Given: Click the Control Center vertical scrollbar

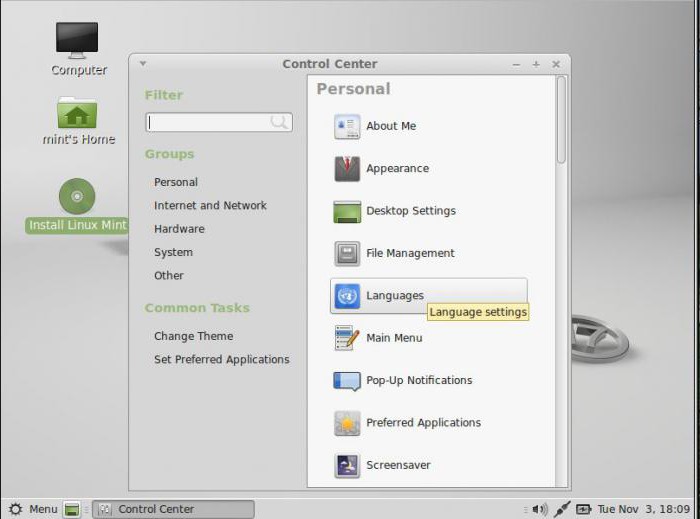Looking at the screenshot, I should pyautogui.click(x=561, y=120).
